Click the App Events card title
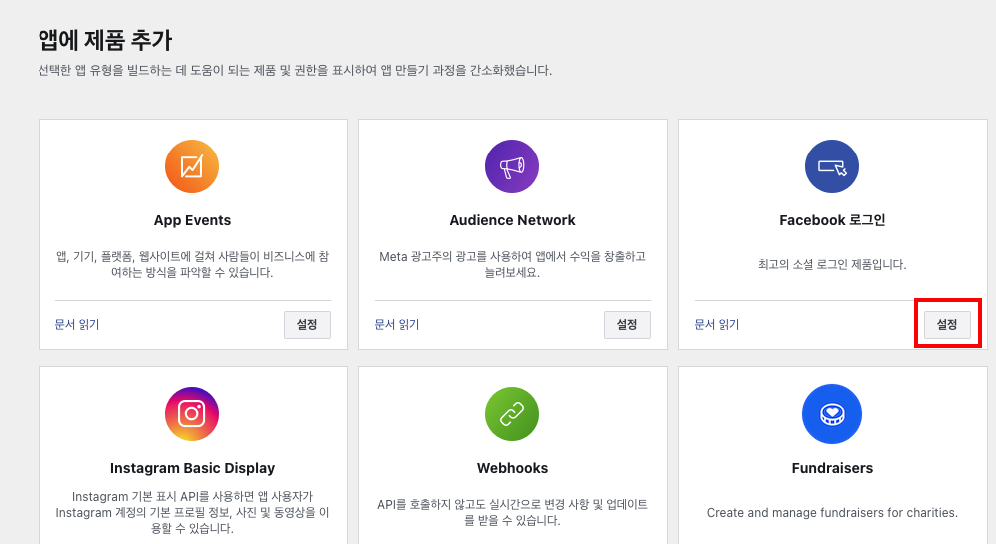The width and height of the screenshot is (996, 544). (192, 221)
